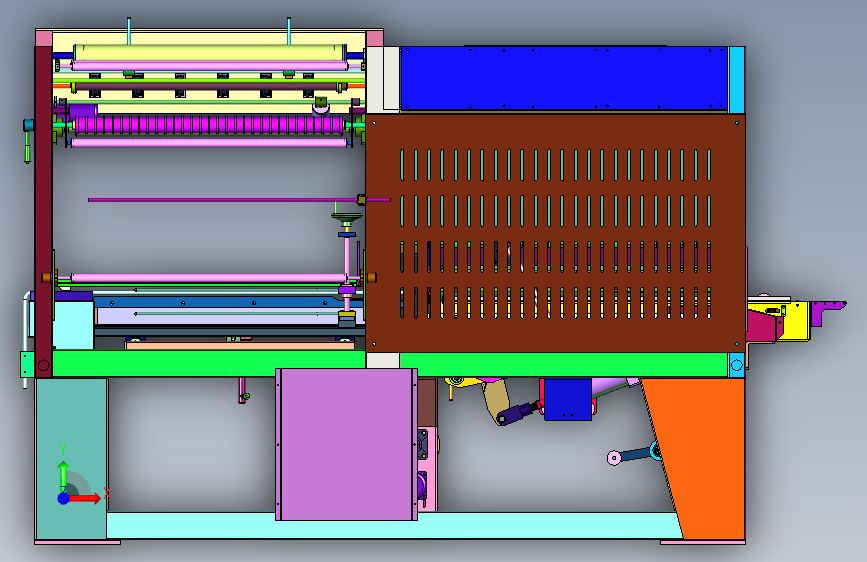867x562 pixels.
Task: Select the orange angled side panel
Action: click(x=700, y=457)
